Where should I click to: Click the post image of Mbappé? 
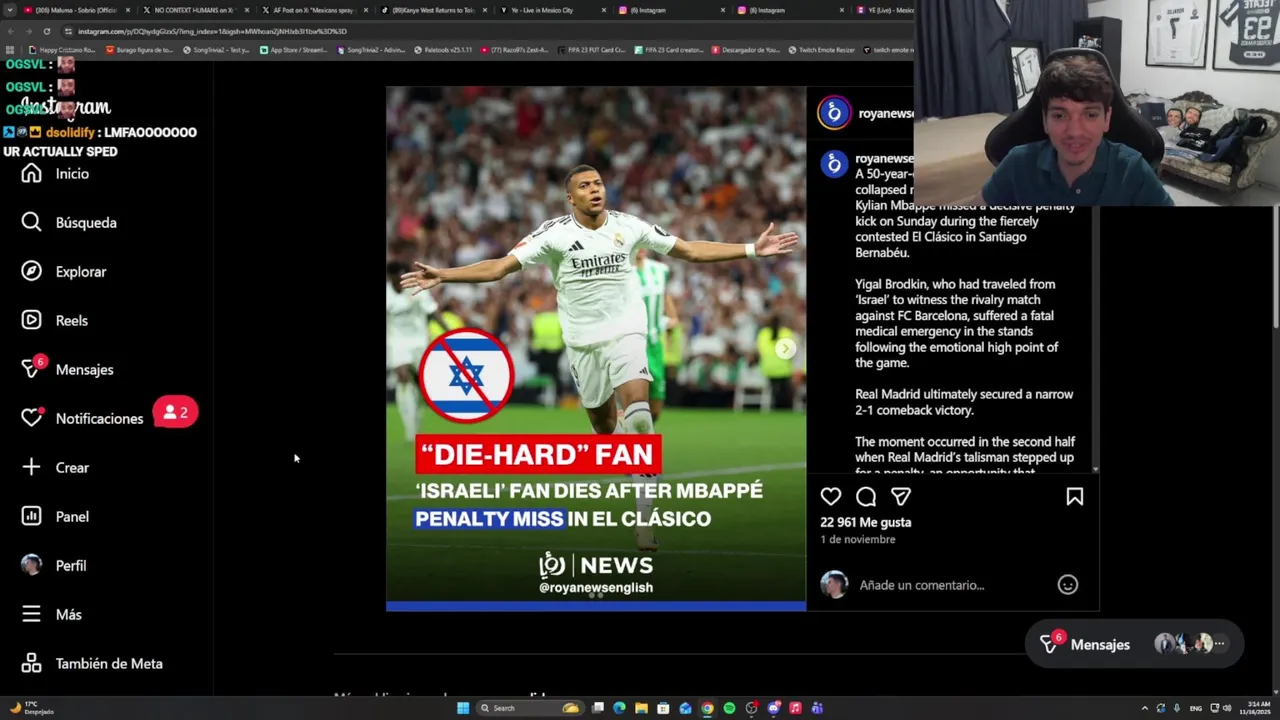point(596,348)
